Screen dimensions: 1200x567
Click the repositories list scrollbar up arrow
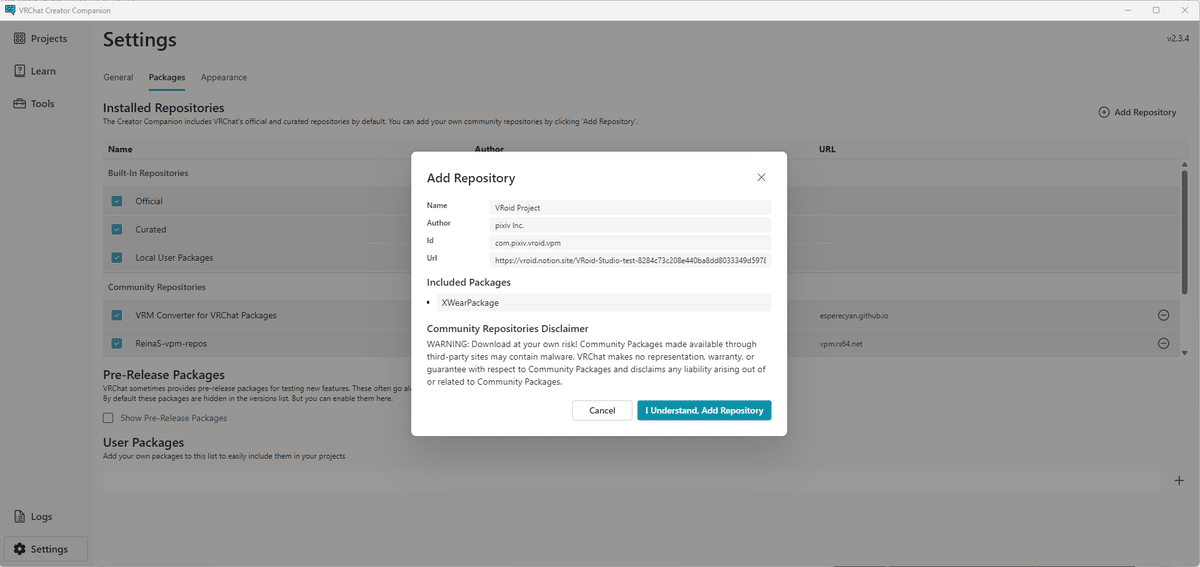click(x=1184, y=165)
